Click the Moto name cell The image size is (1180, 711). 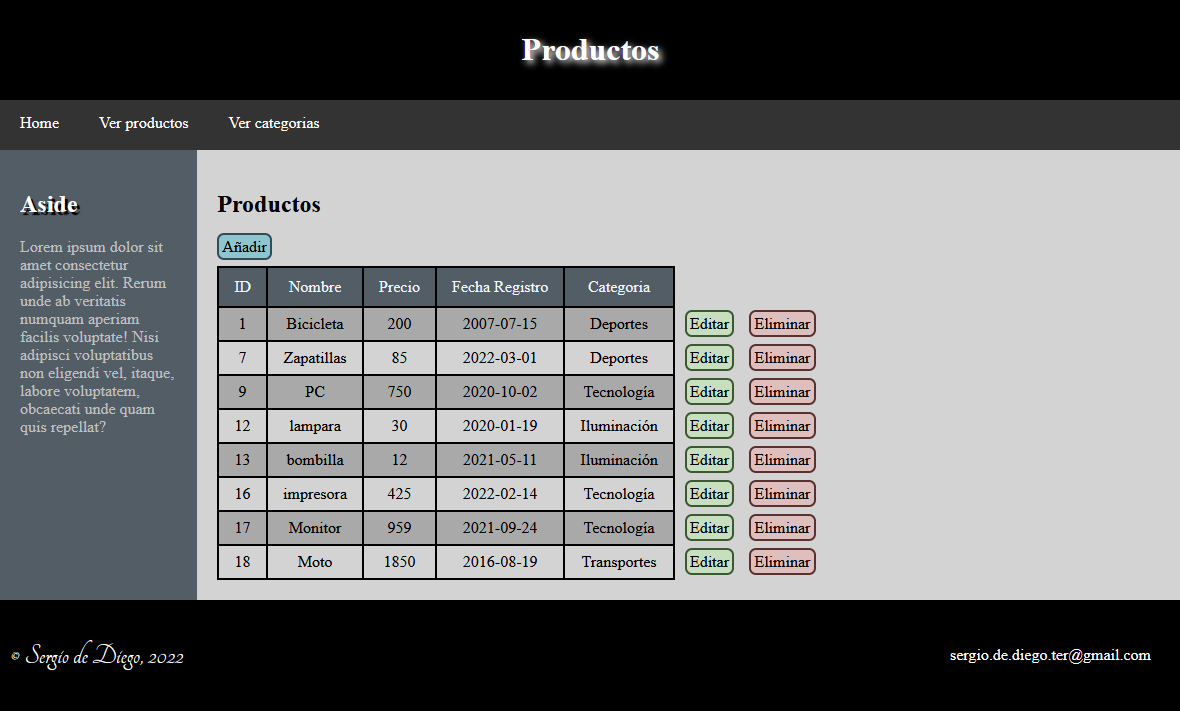(315, 562)
